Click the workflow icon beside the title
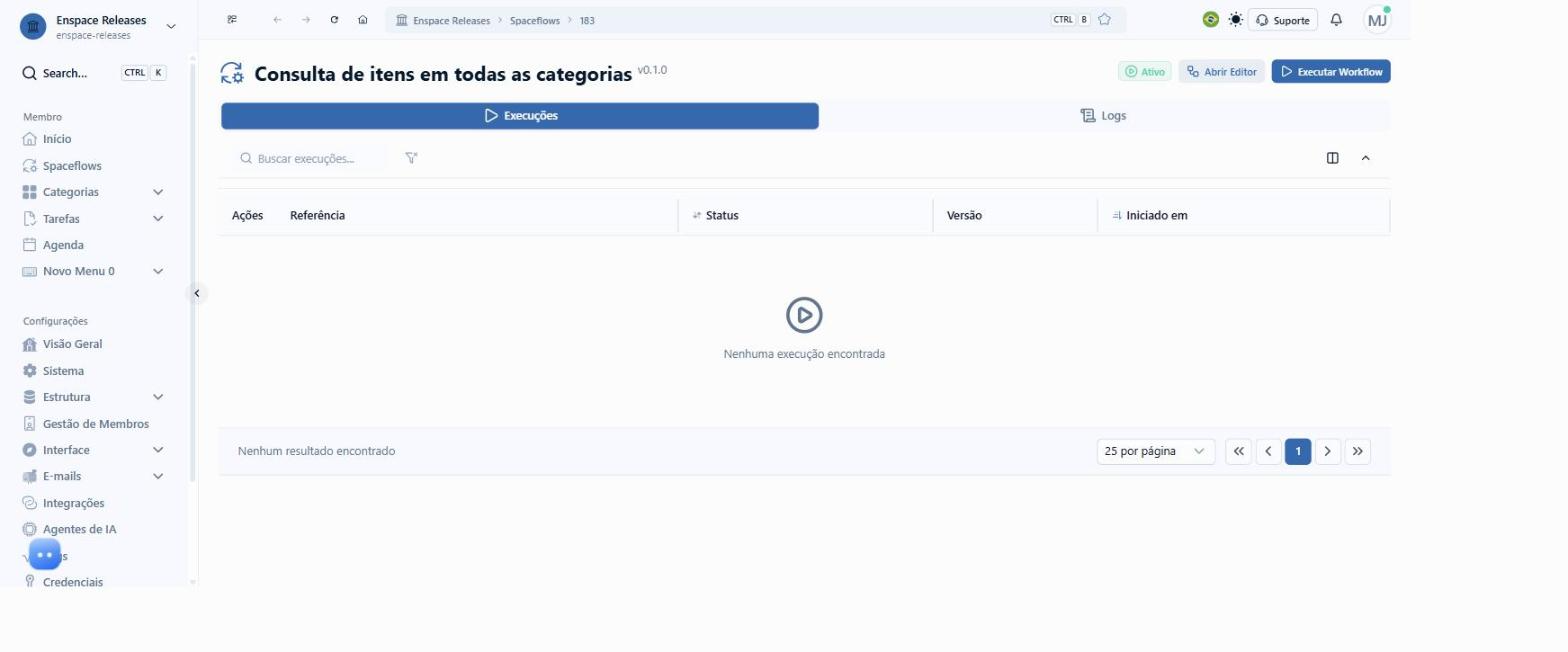Image resolution: width=1568 pixels, height=652 pixels. [232, 73]
